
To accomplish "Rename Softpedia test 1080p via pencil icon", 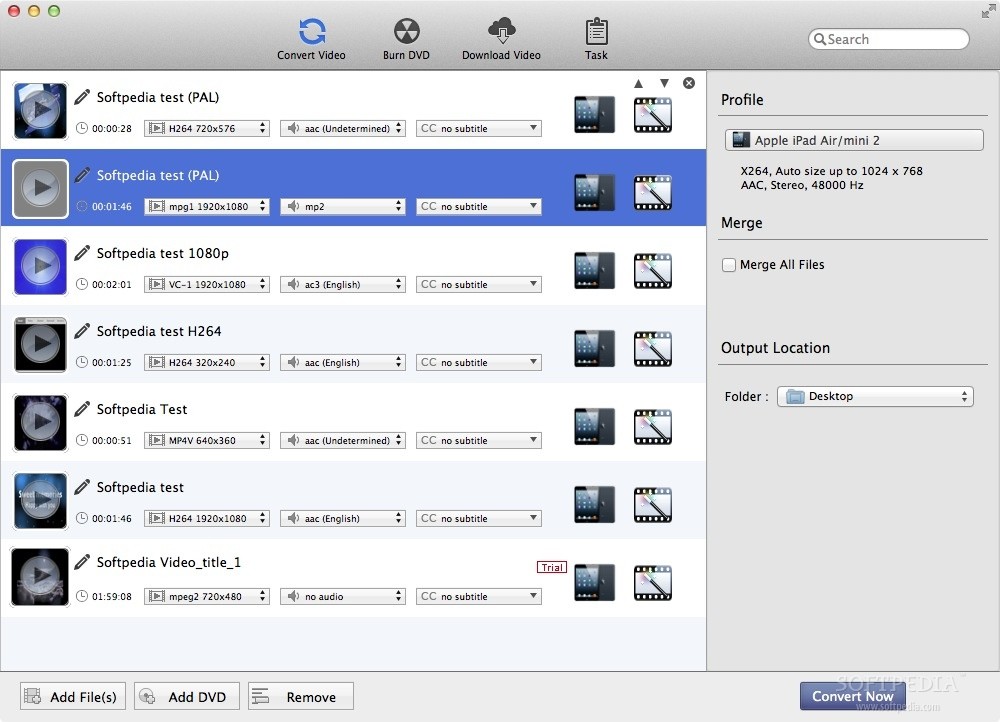I will pyautogui.click(x=82, y=253).
